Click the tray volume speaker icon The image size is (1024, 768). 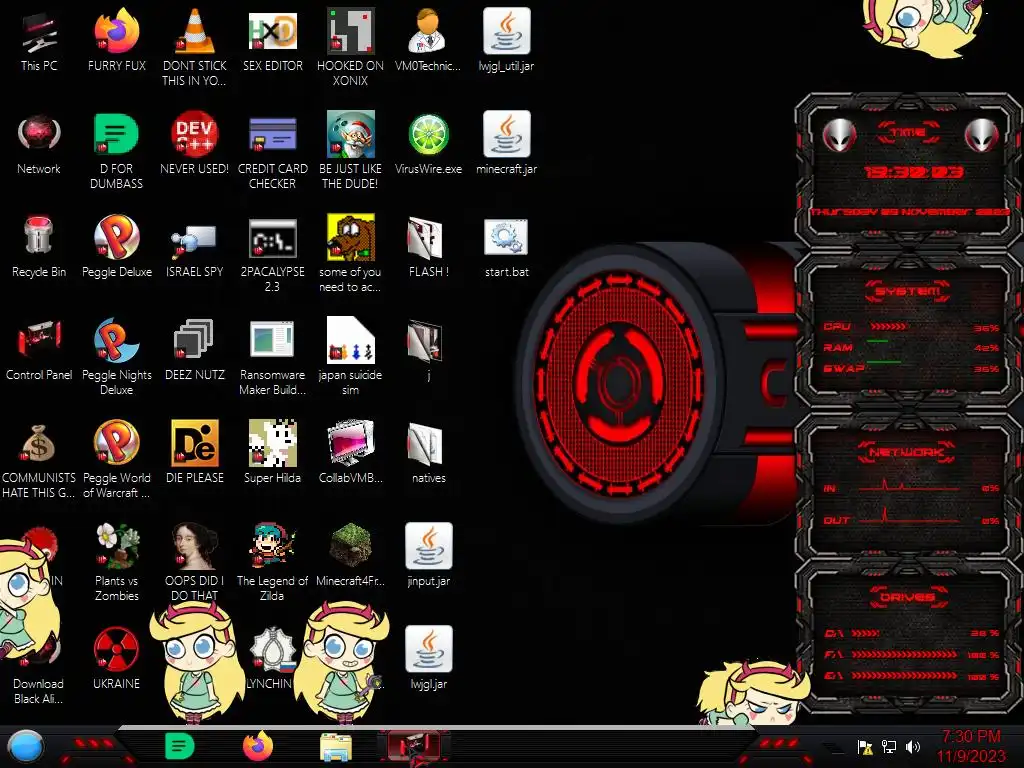[913, 746]
